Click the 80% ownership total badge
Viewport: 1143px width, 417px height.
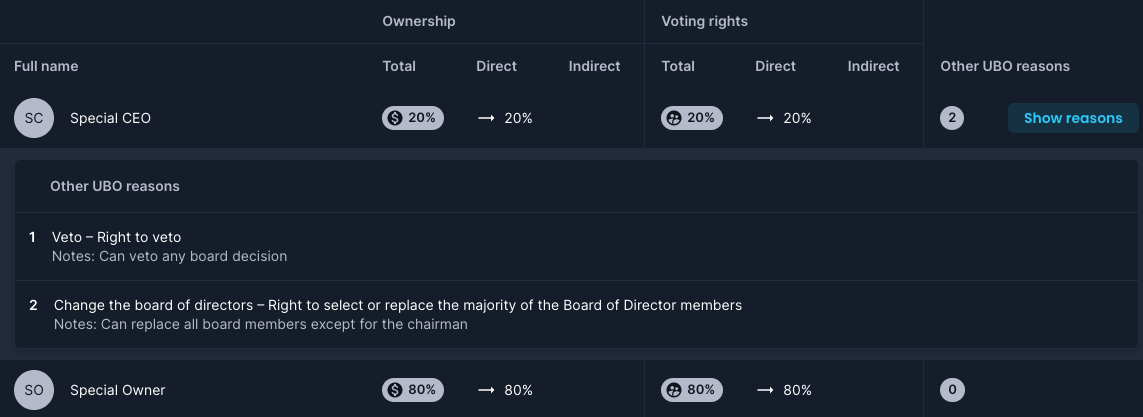pos(413,390)
